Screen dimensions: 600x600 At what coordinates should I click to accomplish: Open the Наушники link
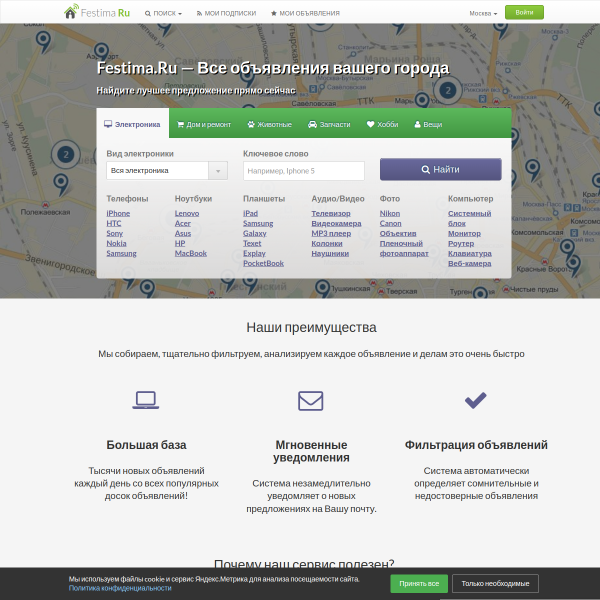330,253
